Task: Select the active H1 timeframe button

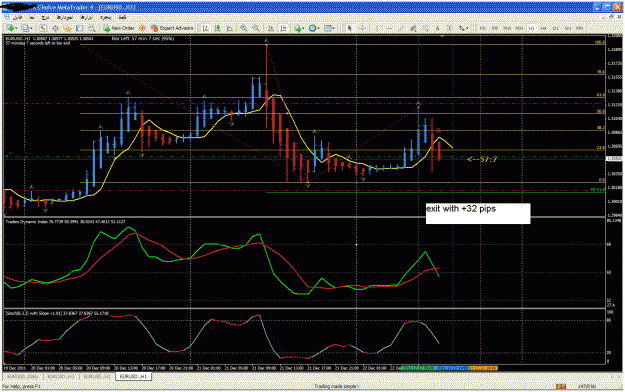Action: click(x=532, y=28)
